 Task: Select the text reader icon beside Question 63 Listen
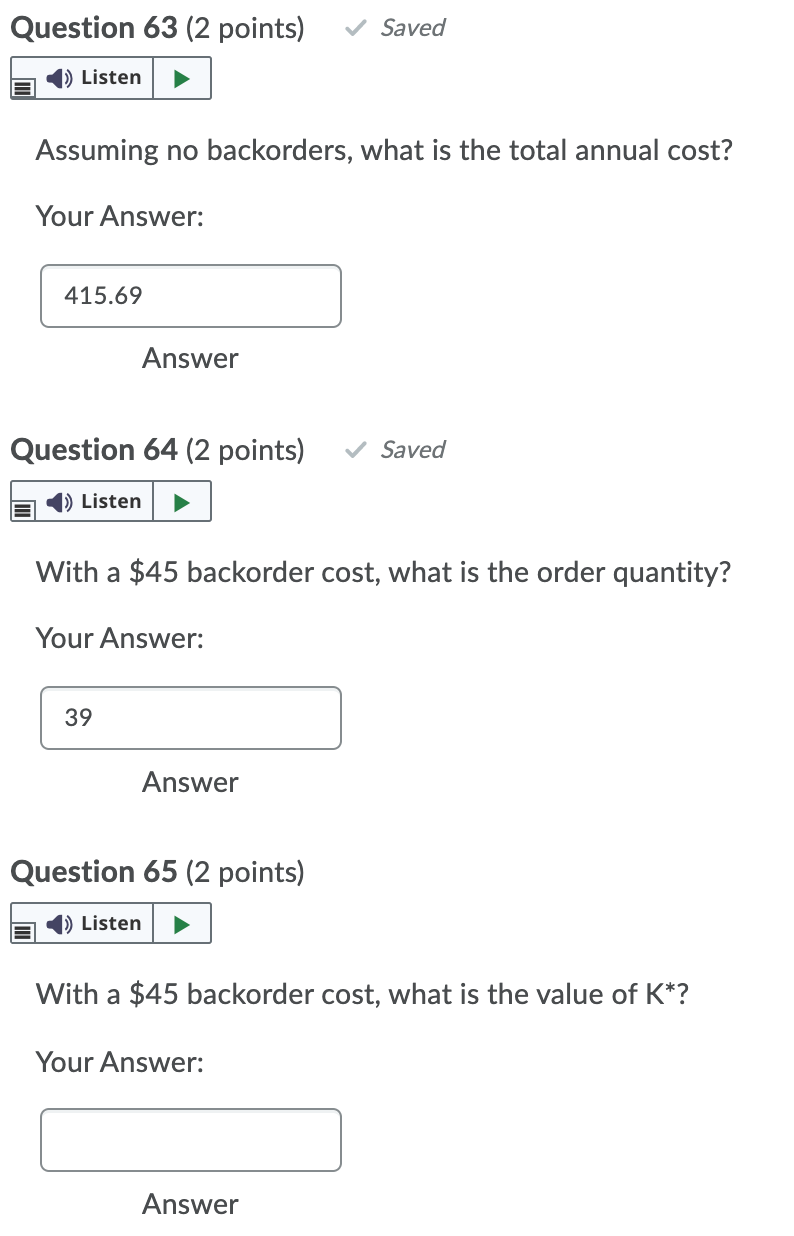(24, 89)
